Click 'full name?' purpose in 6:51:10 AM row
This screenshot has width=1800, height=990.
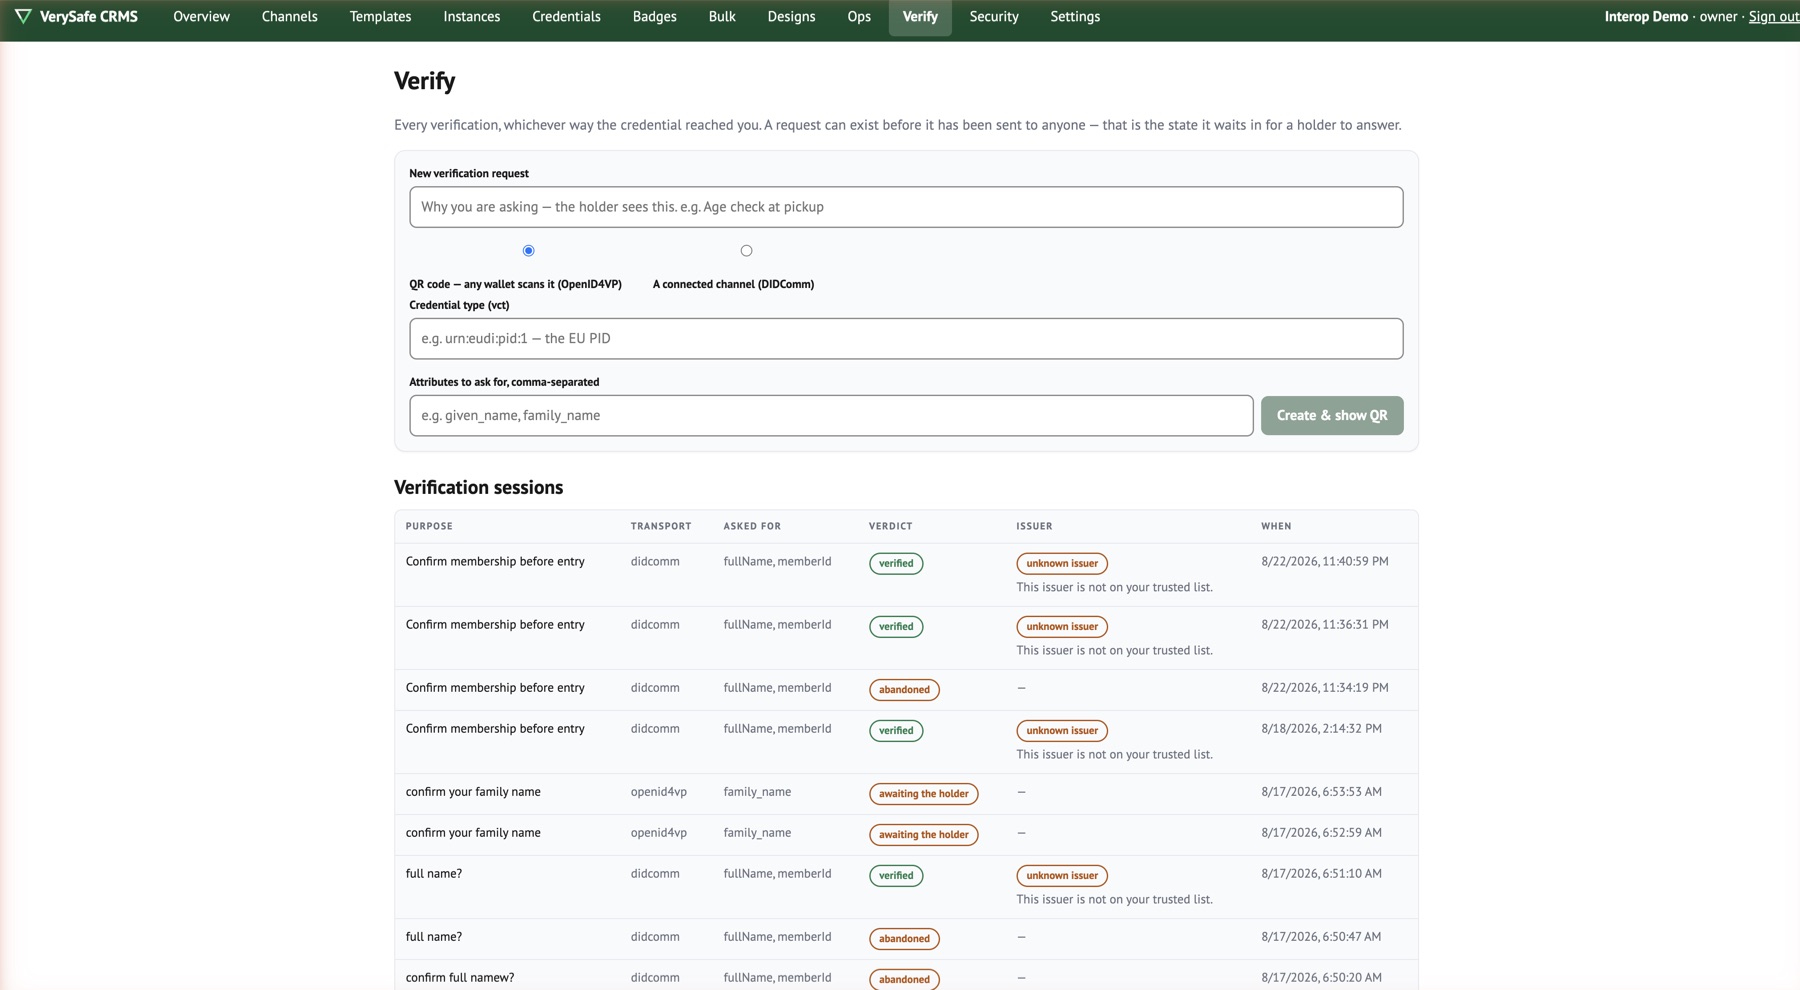coord(434,873)
